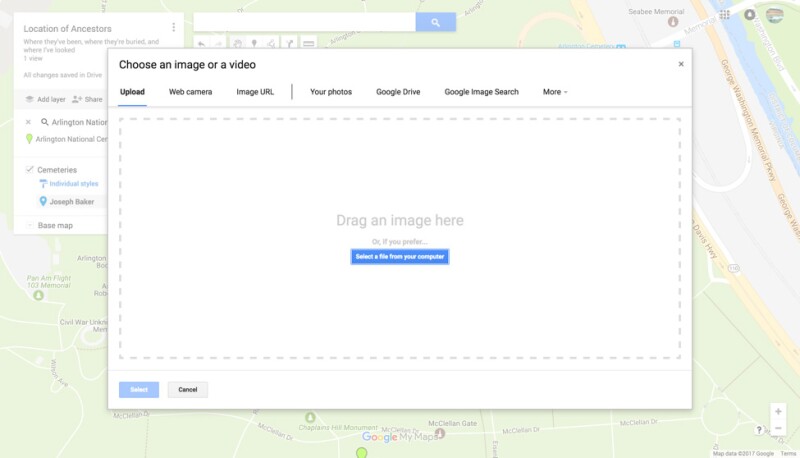Switch to the Your photos tab
Image resolution: width=800 pixels, height=458 pixels.
[331, 92]
